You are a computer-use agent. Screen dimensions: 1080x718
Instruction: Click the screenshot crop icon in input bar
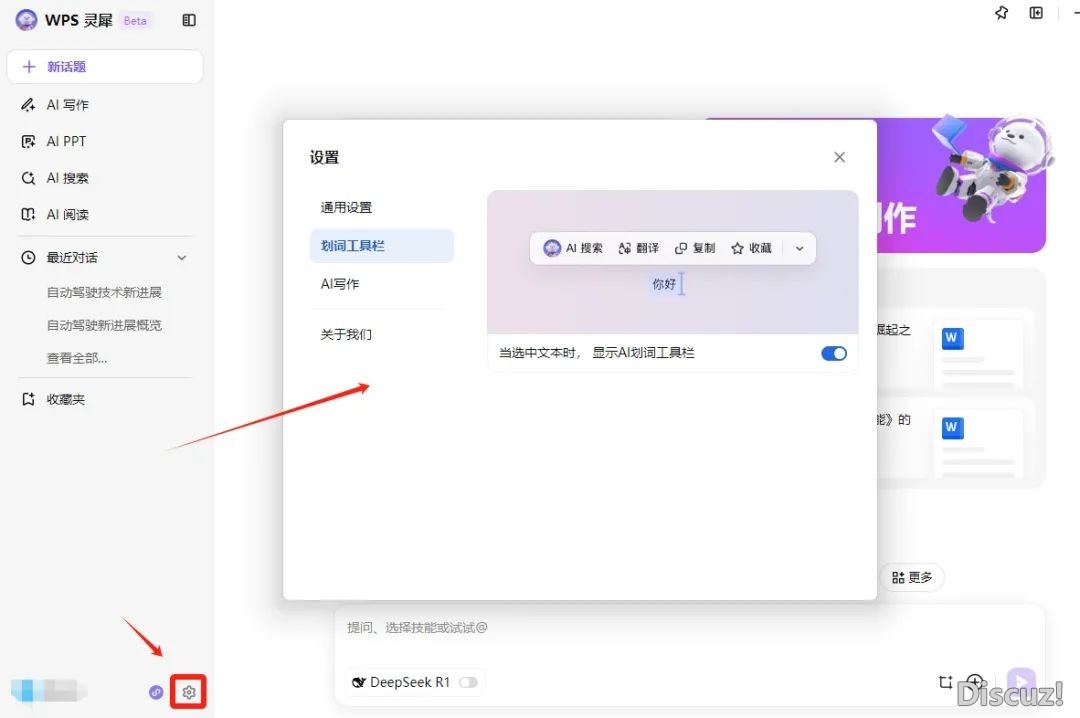(x=945, y=682)
